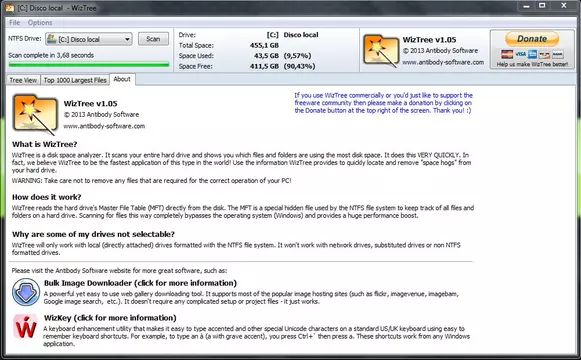Viewport: 581px width, 360px height.
Task: Click the Mastercard logo under Donate
Action: coord(507,54)
